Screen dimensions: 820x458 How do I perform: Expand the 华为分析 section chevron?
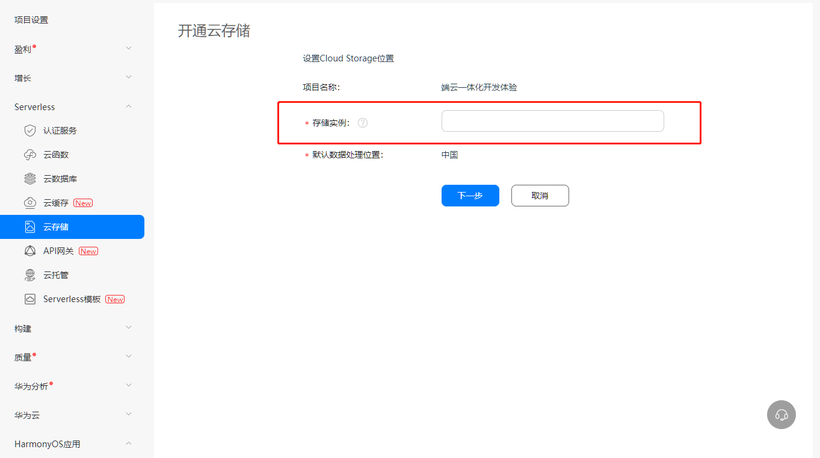tap(129, 385)
